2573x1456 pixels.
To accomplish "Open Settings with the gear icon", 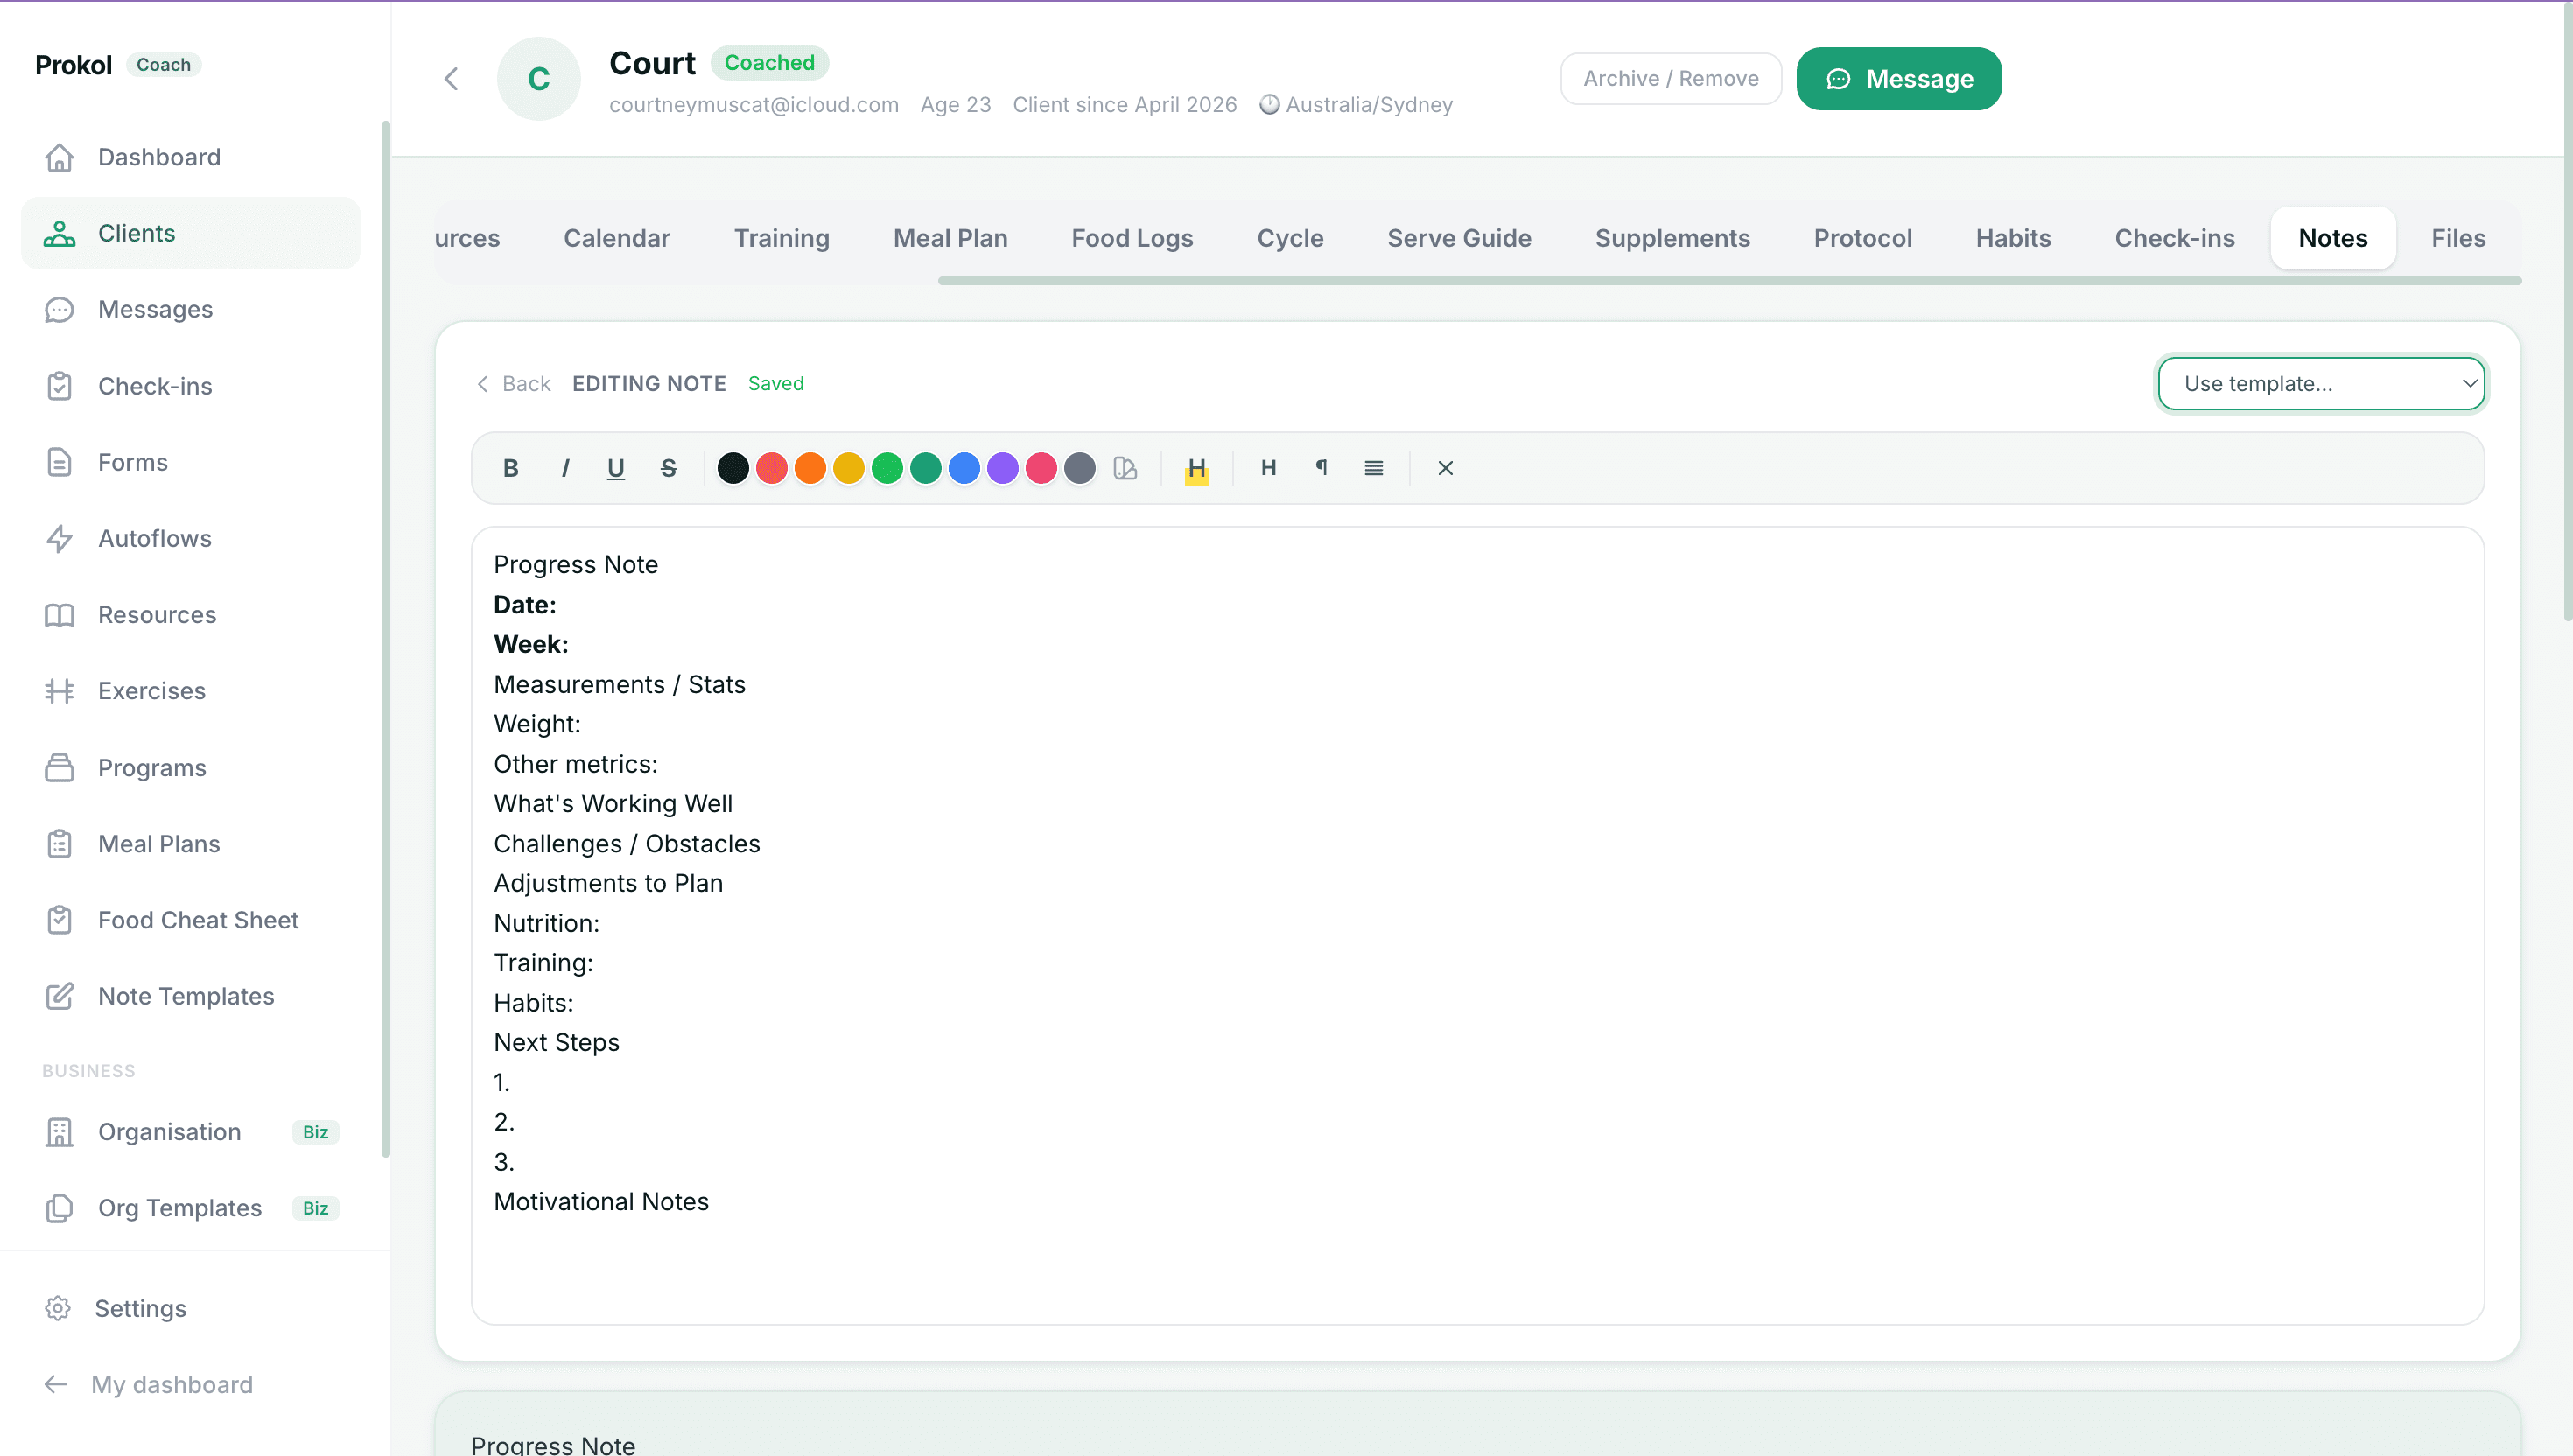I will coord(58,1308).
